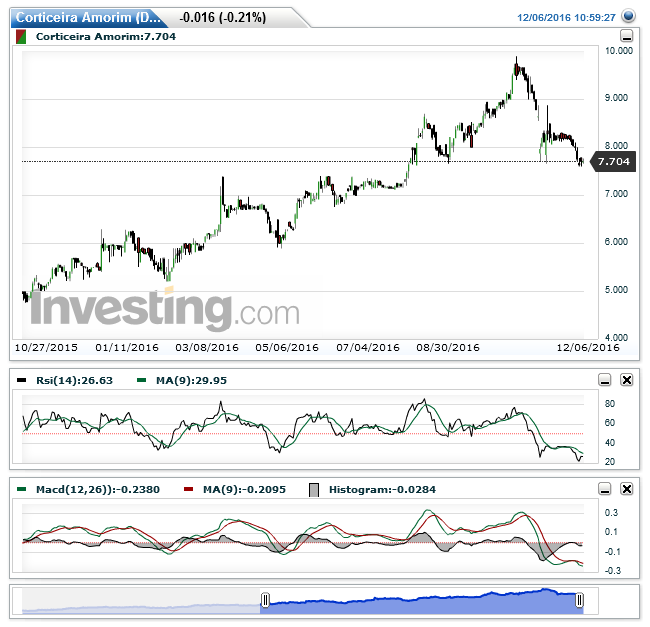Select the Corticeira Amorim chart tab

[88, 17]
